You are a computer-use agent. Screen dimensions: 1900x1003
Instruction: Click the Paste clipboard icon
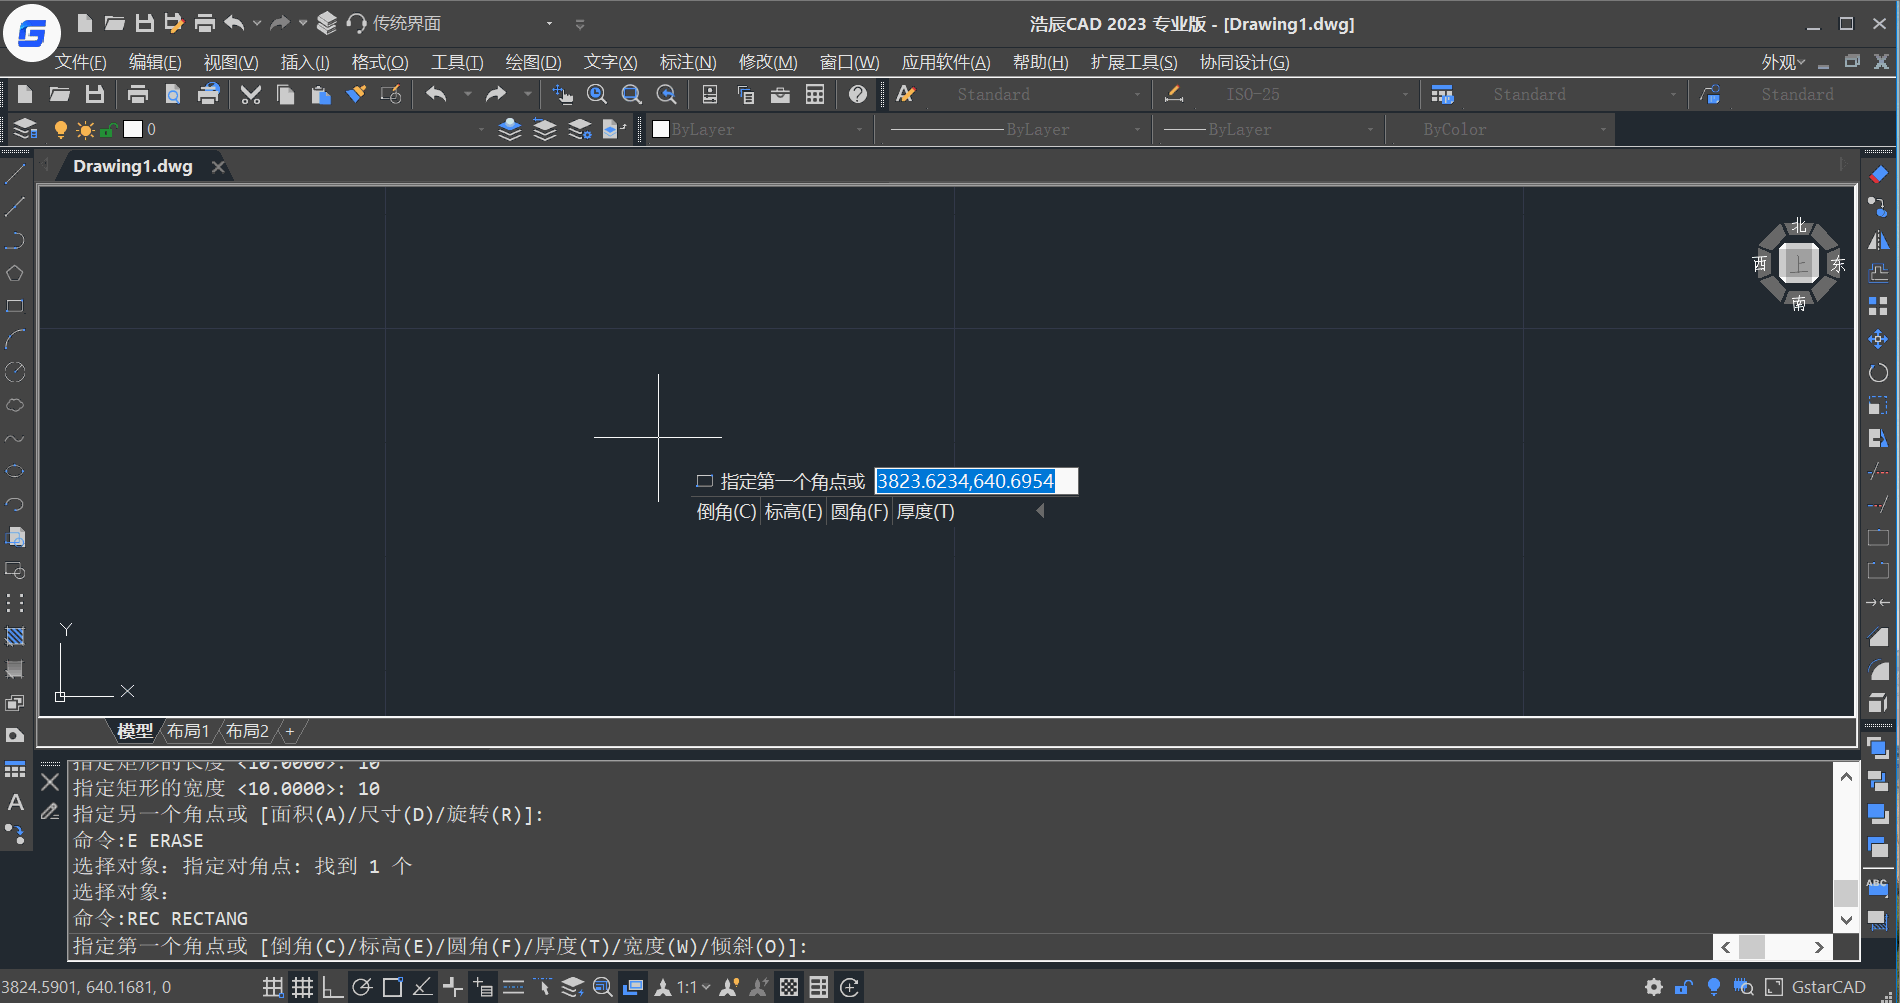pos(321,94)
